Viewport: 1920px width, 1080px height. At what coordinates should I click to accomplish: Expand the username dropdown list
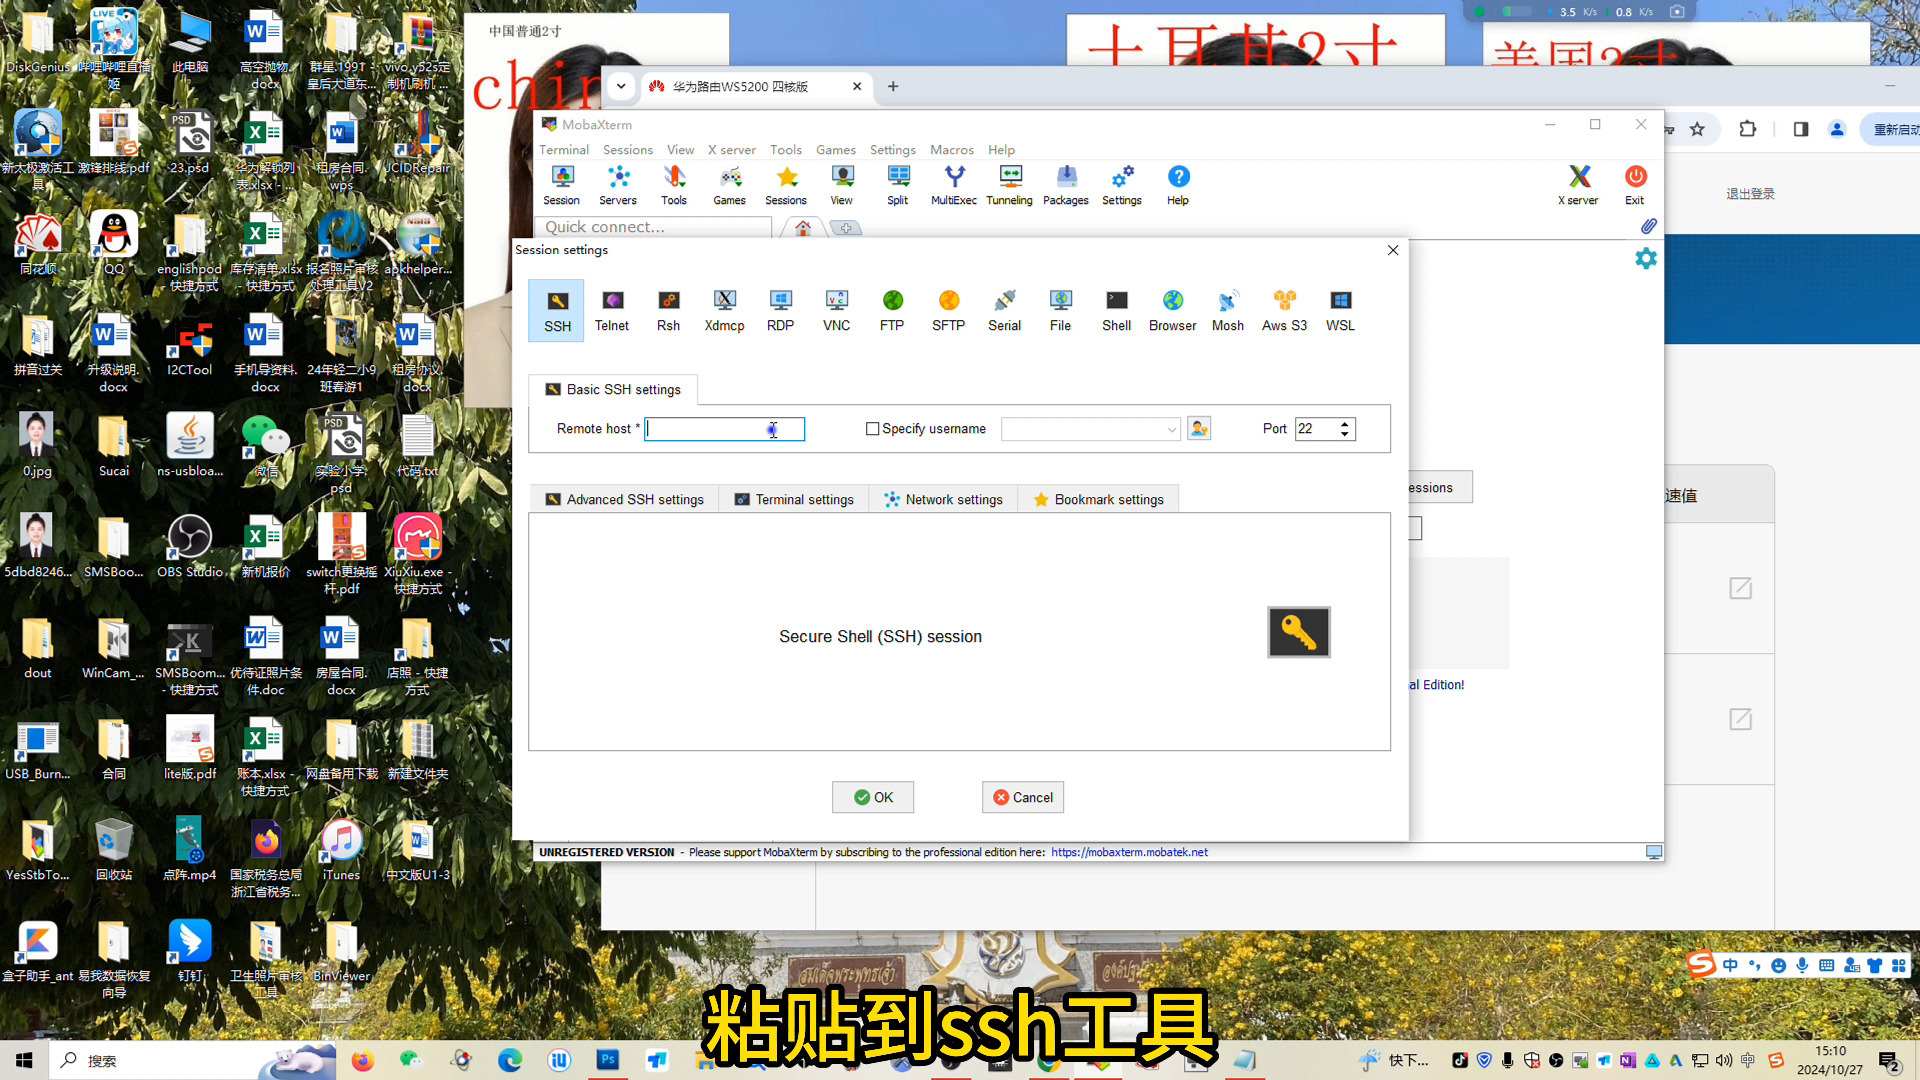tap(1172, 429)
